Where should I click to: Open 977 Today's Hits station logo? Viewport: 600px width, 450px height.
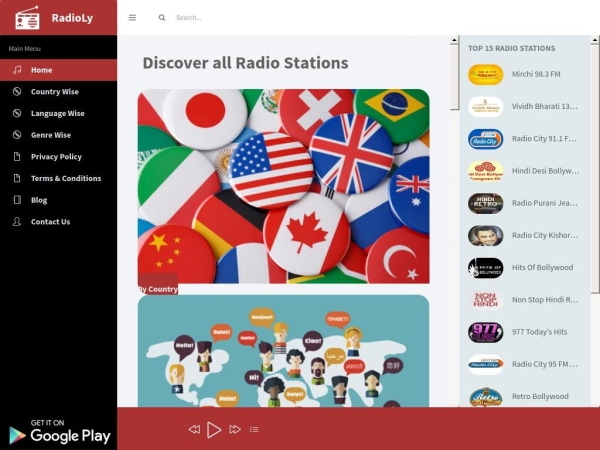pos(486,332)
